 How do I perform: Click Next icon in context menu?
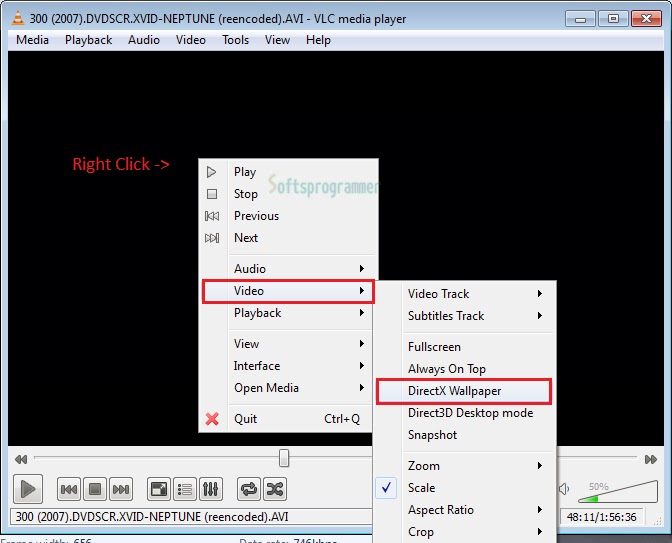click(212, 238)
